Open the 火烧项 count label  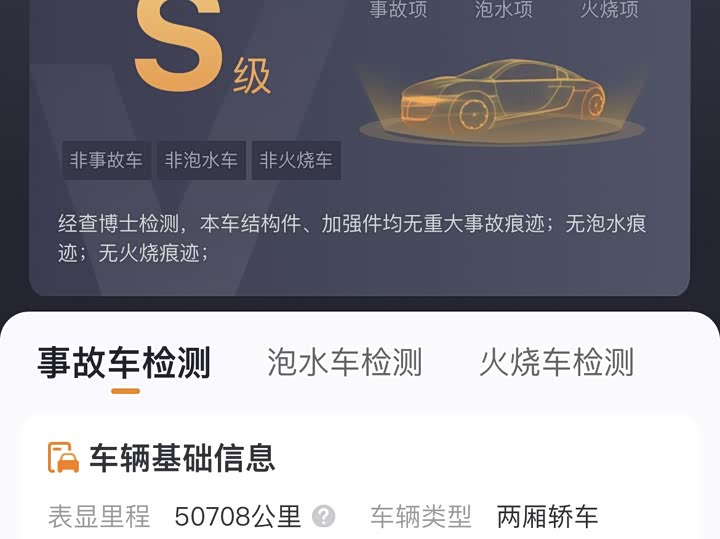click(x=609, y=9)
